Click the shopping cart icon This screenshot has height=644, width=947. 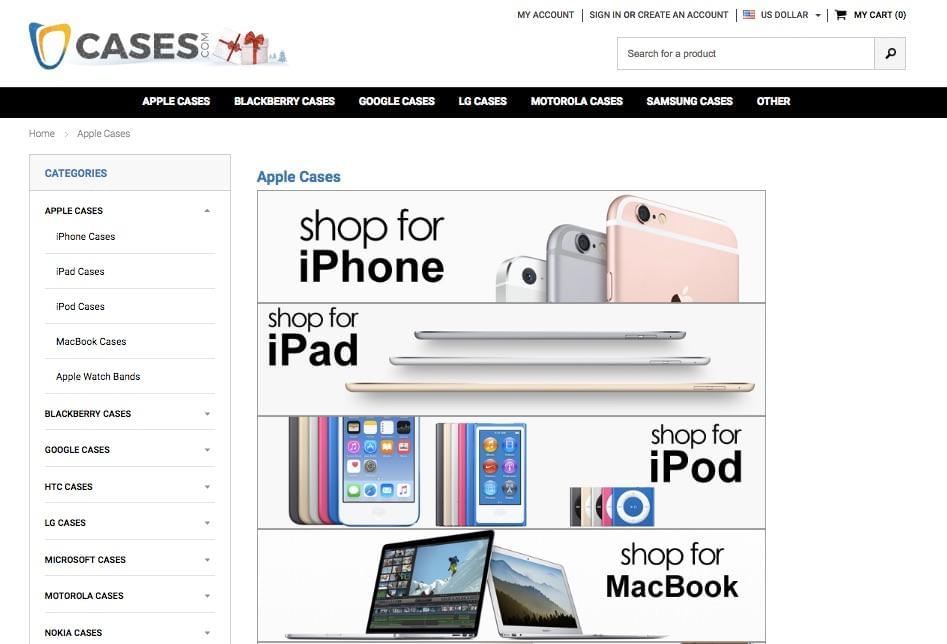pos(840,14)
